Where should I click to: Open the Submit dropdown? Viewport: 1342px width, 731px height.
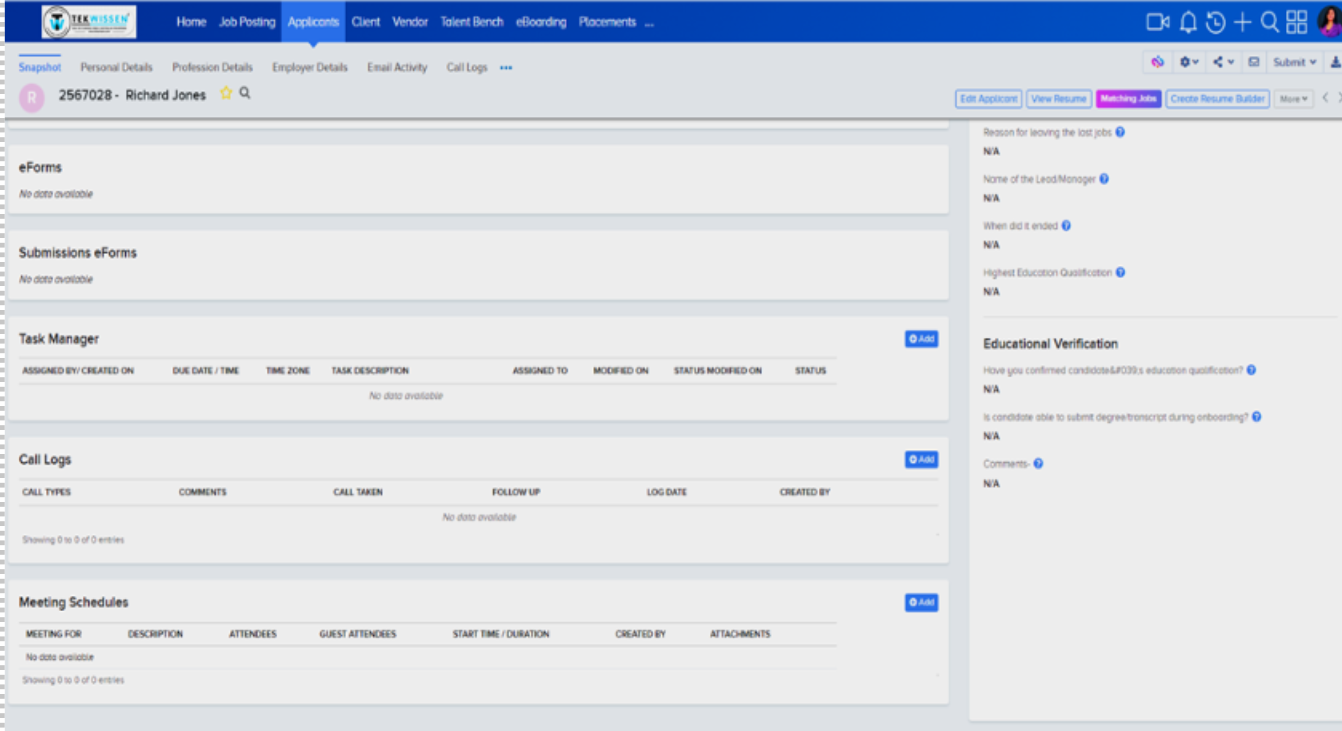click(1294, 62)
